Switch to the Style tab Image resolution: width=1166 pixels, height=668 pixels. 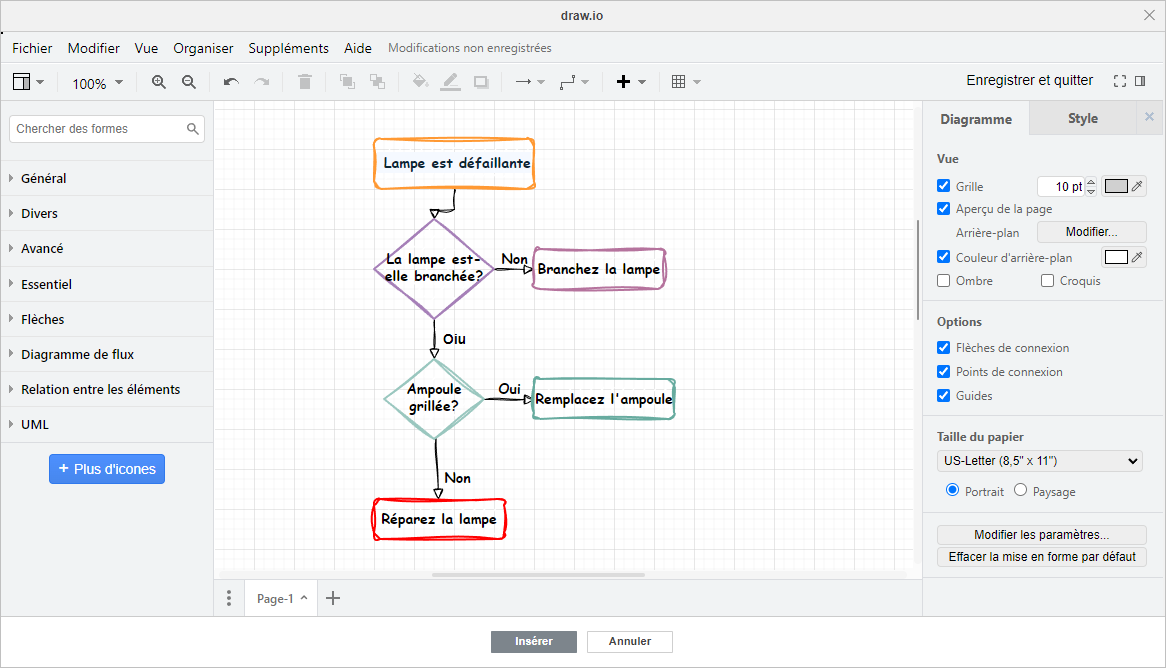coord(1082,118)
